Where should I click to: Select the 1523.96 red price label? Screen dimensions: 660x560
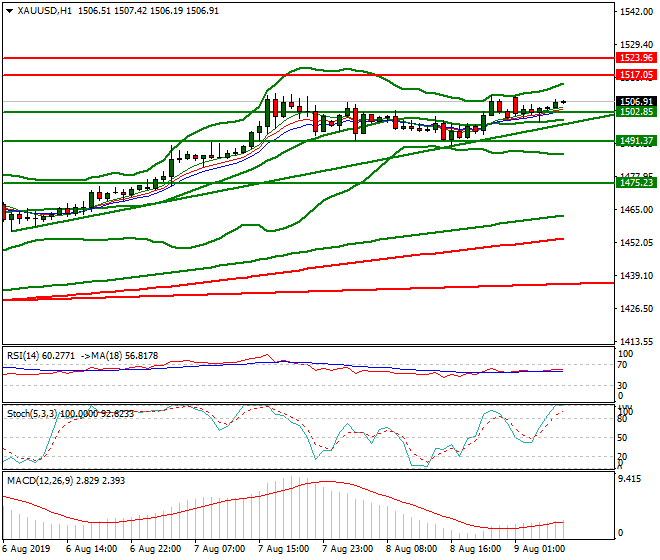point(636,58)
